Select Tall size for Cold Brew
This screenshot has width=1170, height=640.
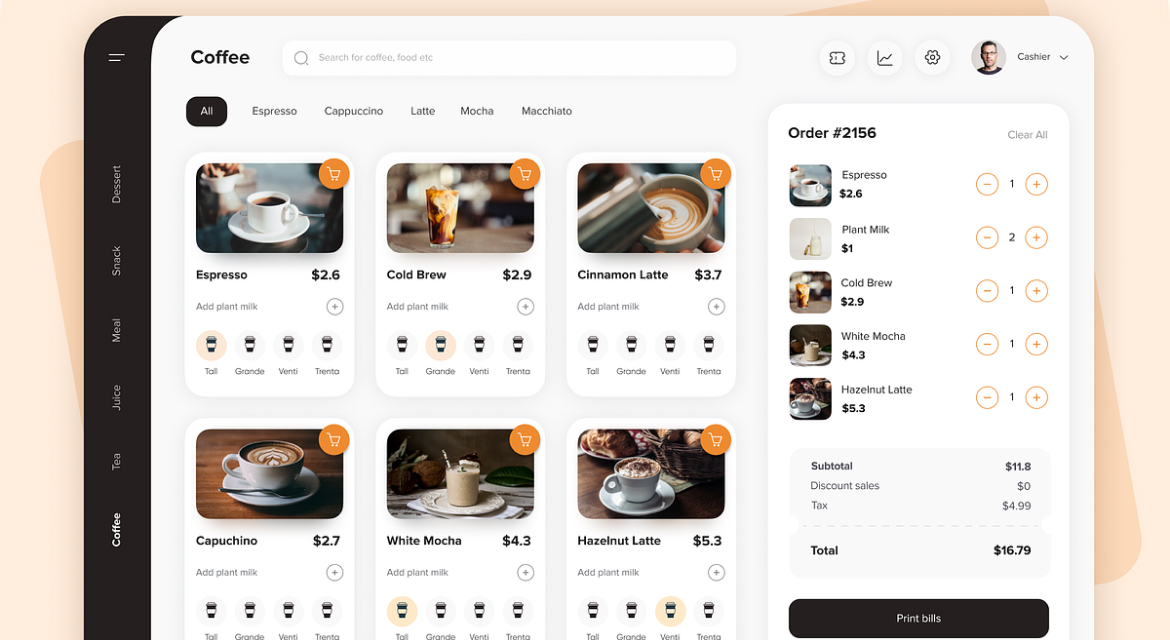tap(402, 345)
